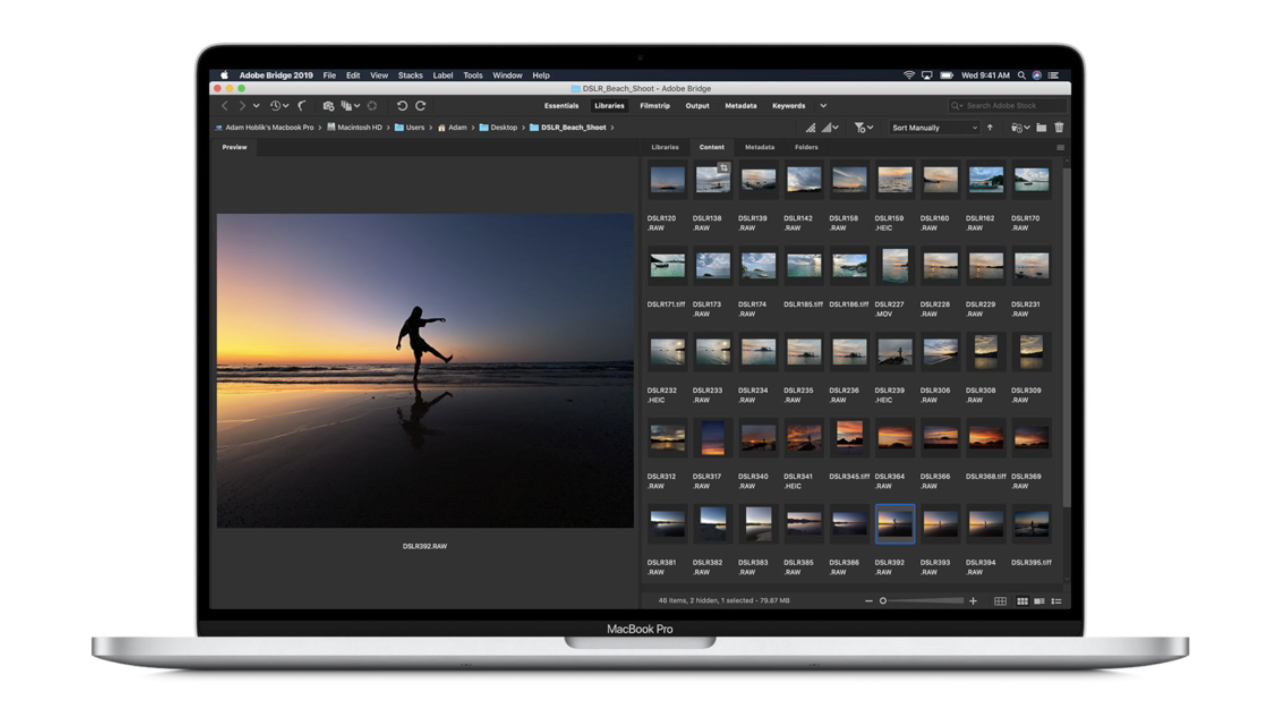Open the Libraries panel tab
Screen dimensions: 1270x714
click(665, 147)
